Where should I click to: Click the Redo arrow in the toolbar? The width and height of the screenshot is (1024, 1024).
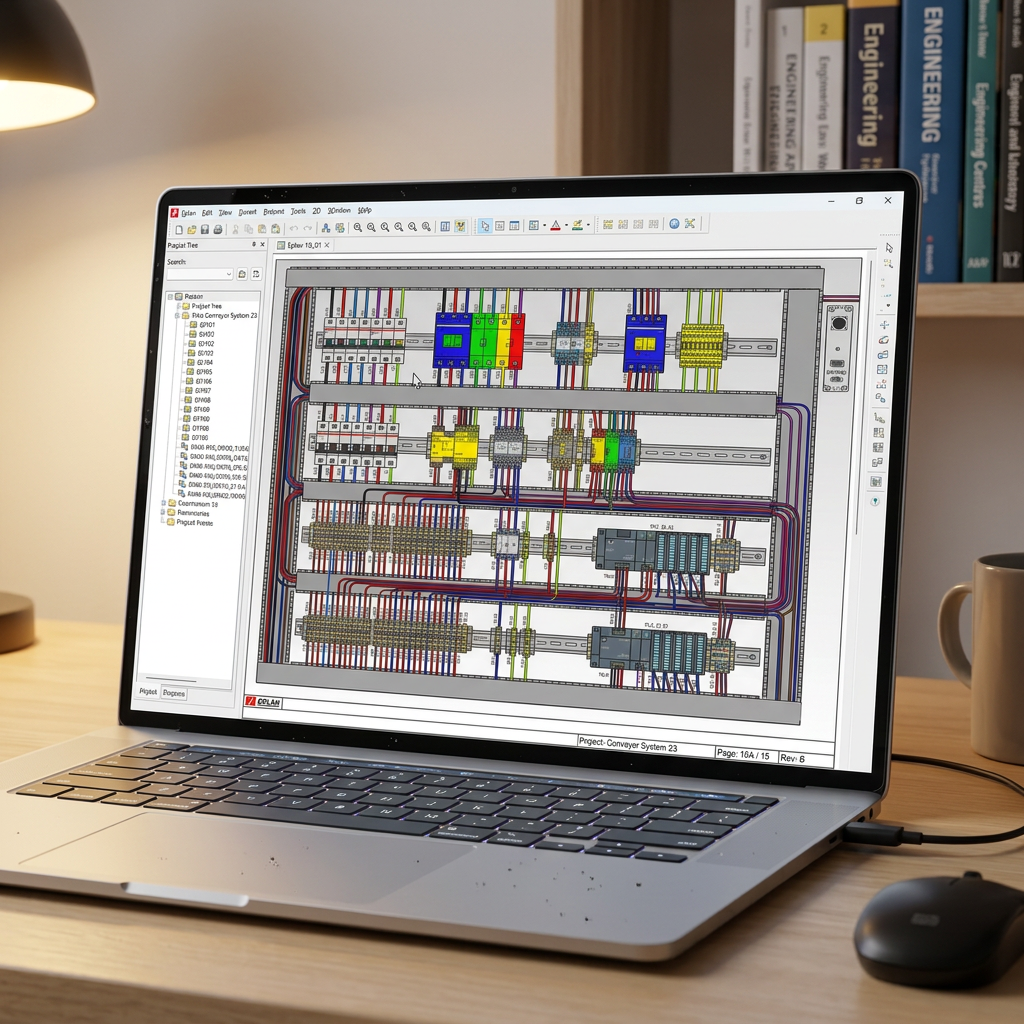tap(308, 229)
